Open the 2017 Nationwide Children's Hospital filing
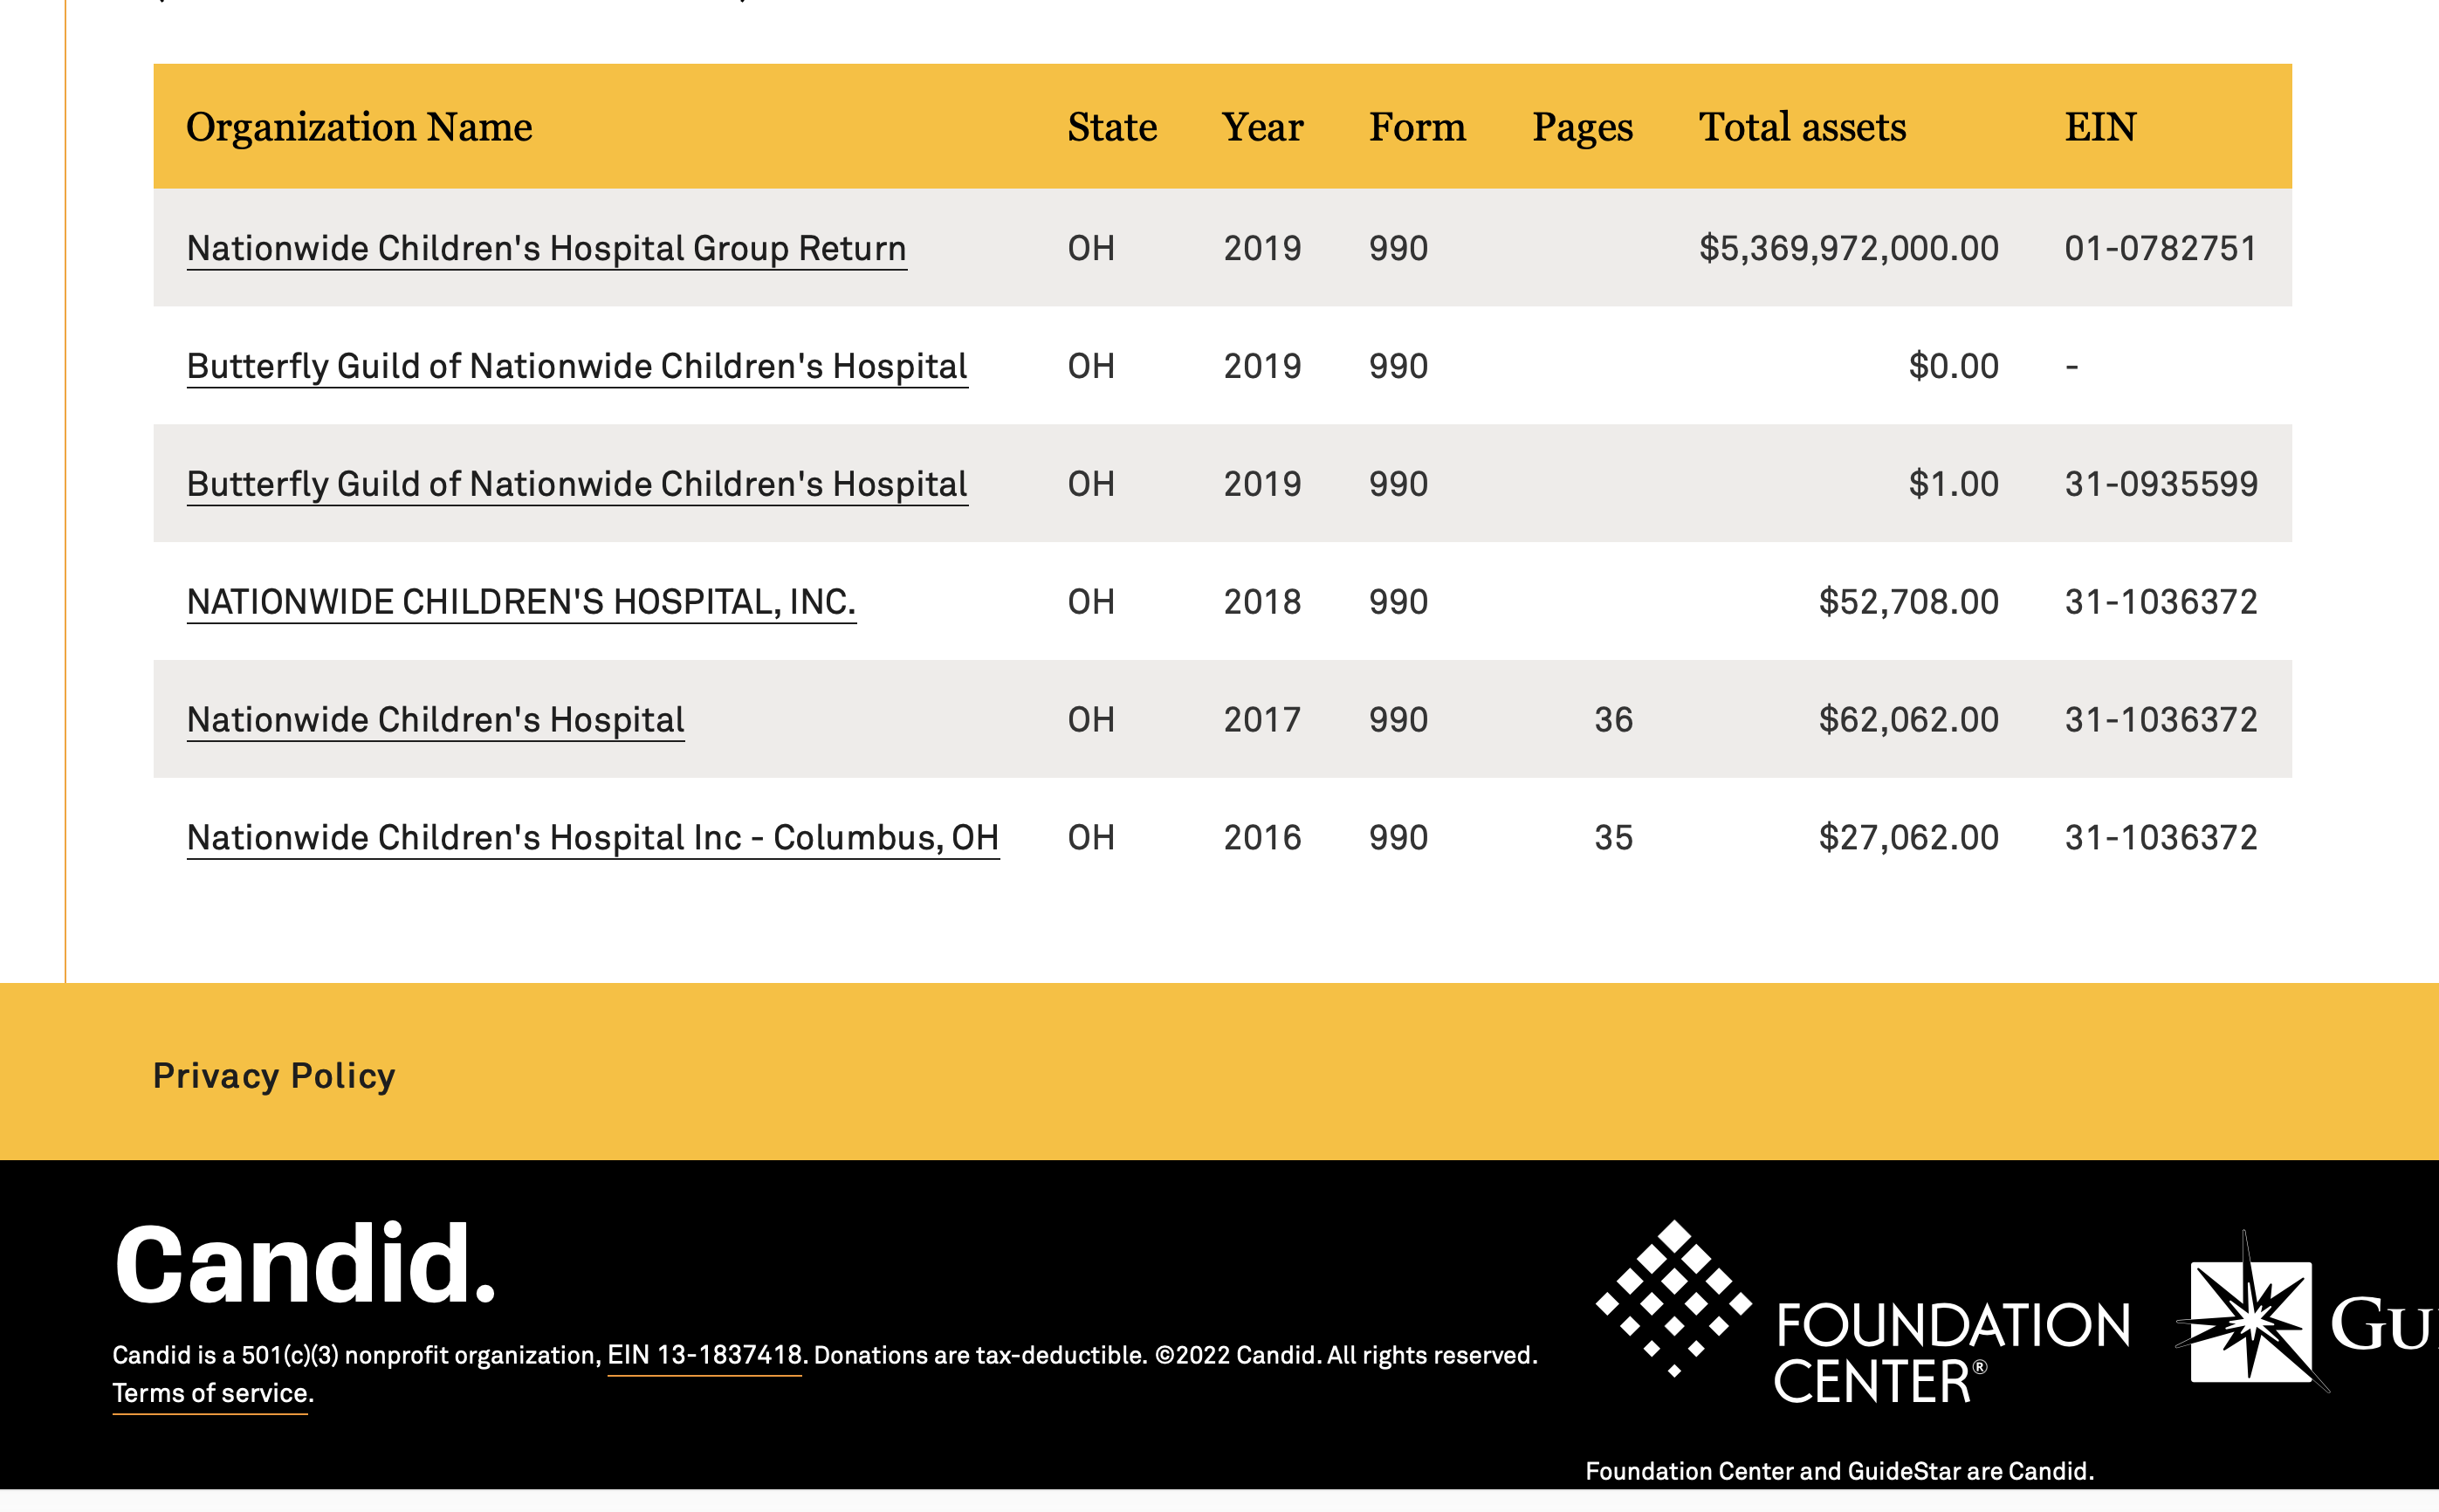The width and height of the screenshot is (2439, 1512). [435, 720]
